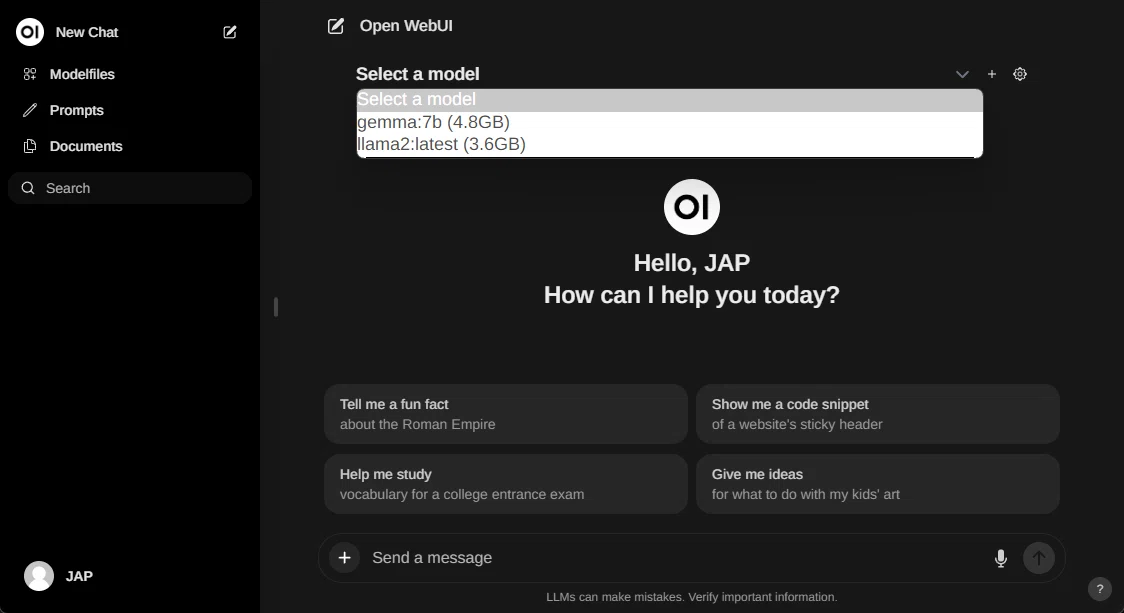Click the Documents file icon

29,146
